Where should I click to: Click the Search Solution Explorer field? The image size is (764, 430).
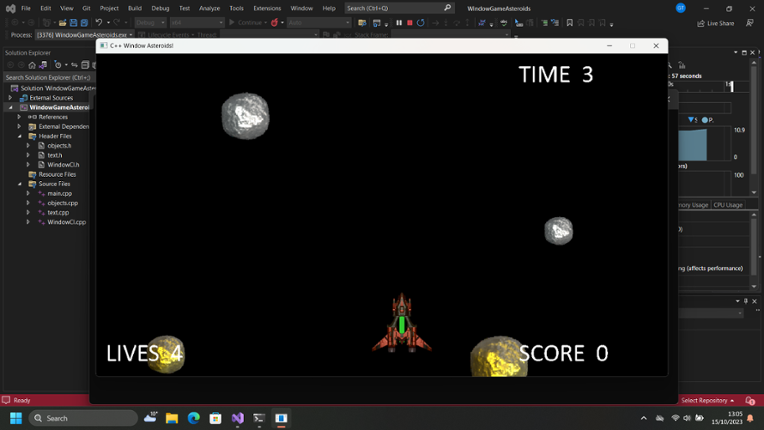click(x=48, y=77)
